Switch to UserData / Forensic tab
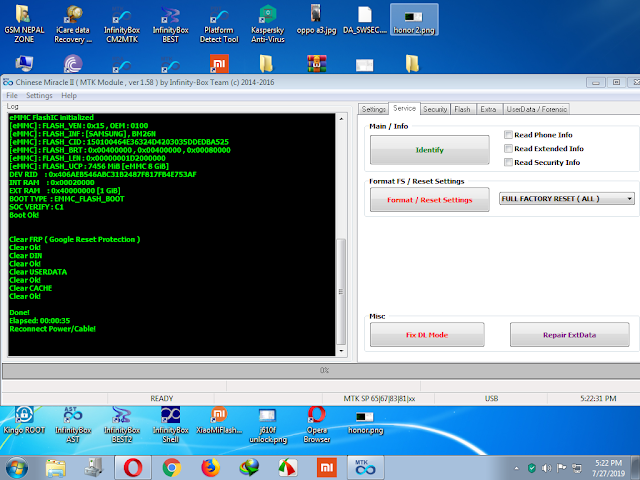The image size is (640, 480). tap(536, 109)
